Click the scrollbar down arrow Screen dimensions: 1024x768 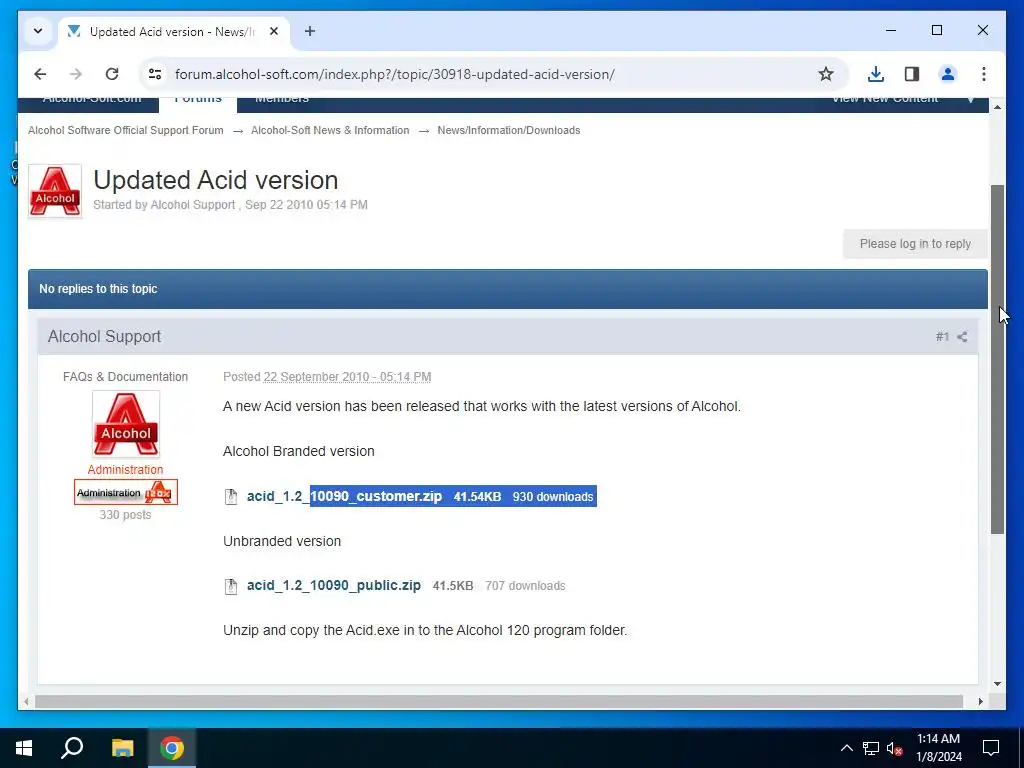(997, 684)
